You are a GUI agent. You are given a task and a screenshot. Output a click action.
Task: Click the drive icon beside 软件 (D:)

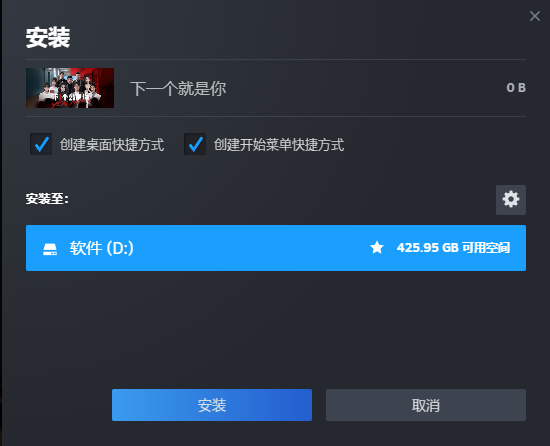50,249
